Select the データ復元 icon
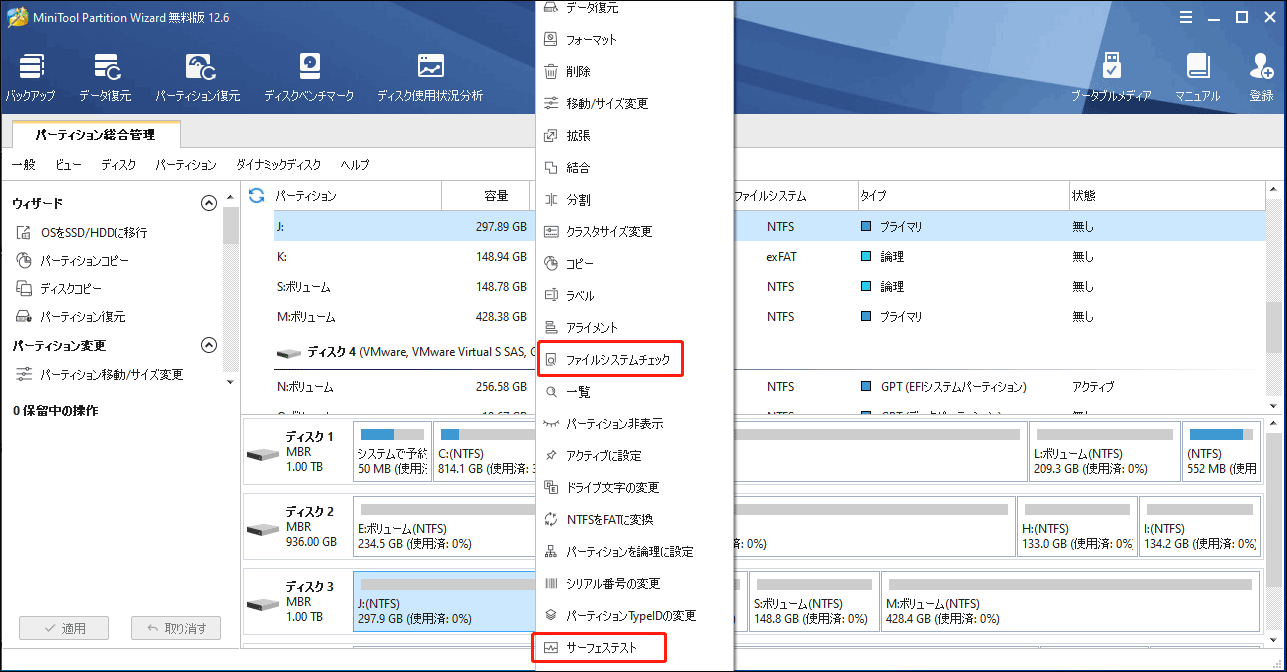The height and width of the screenshot is (672, 1287). (105, 75)
